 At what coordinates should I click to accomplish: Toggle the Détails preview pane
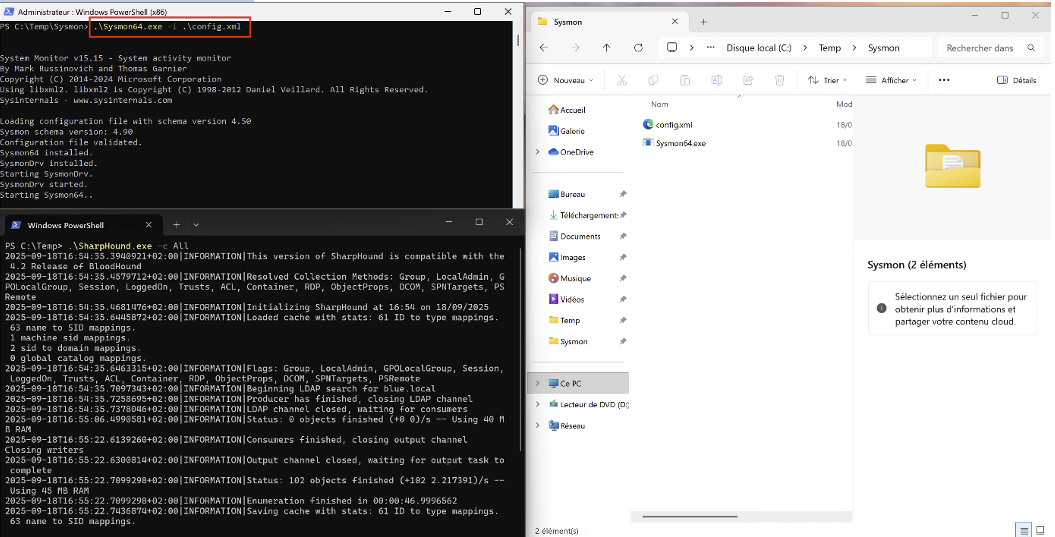(1017, 80)
